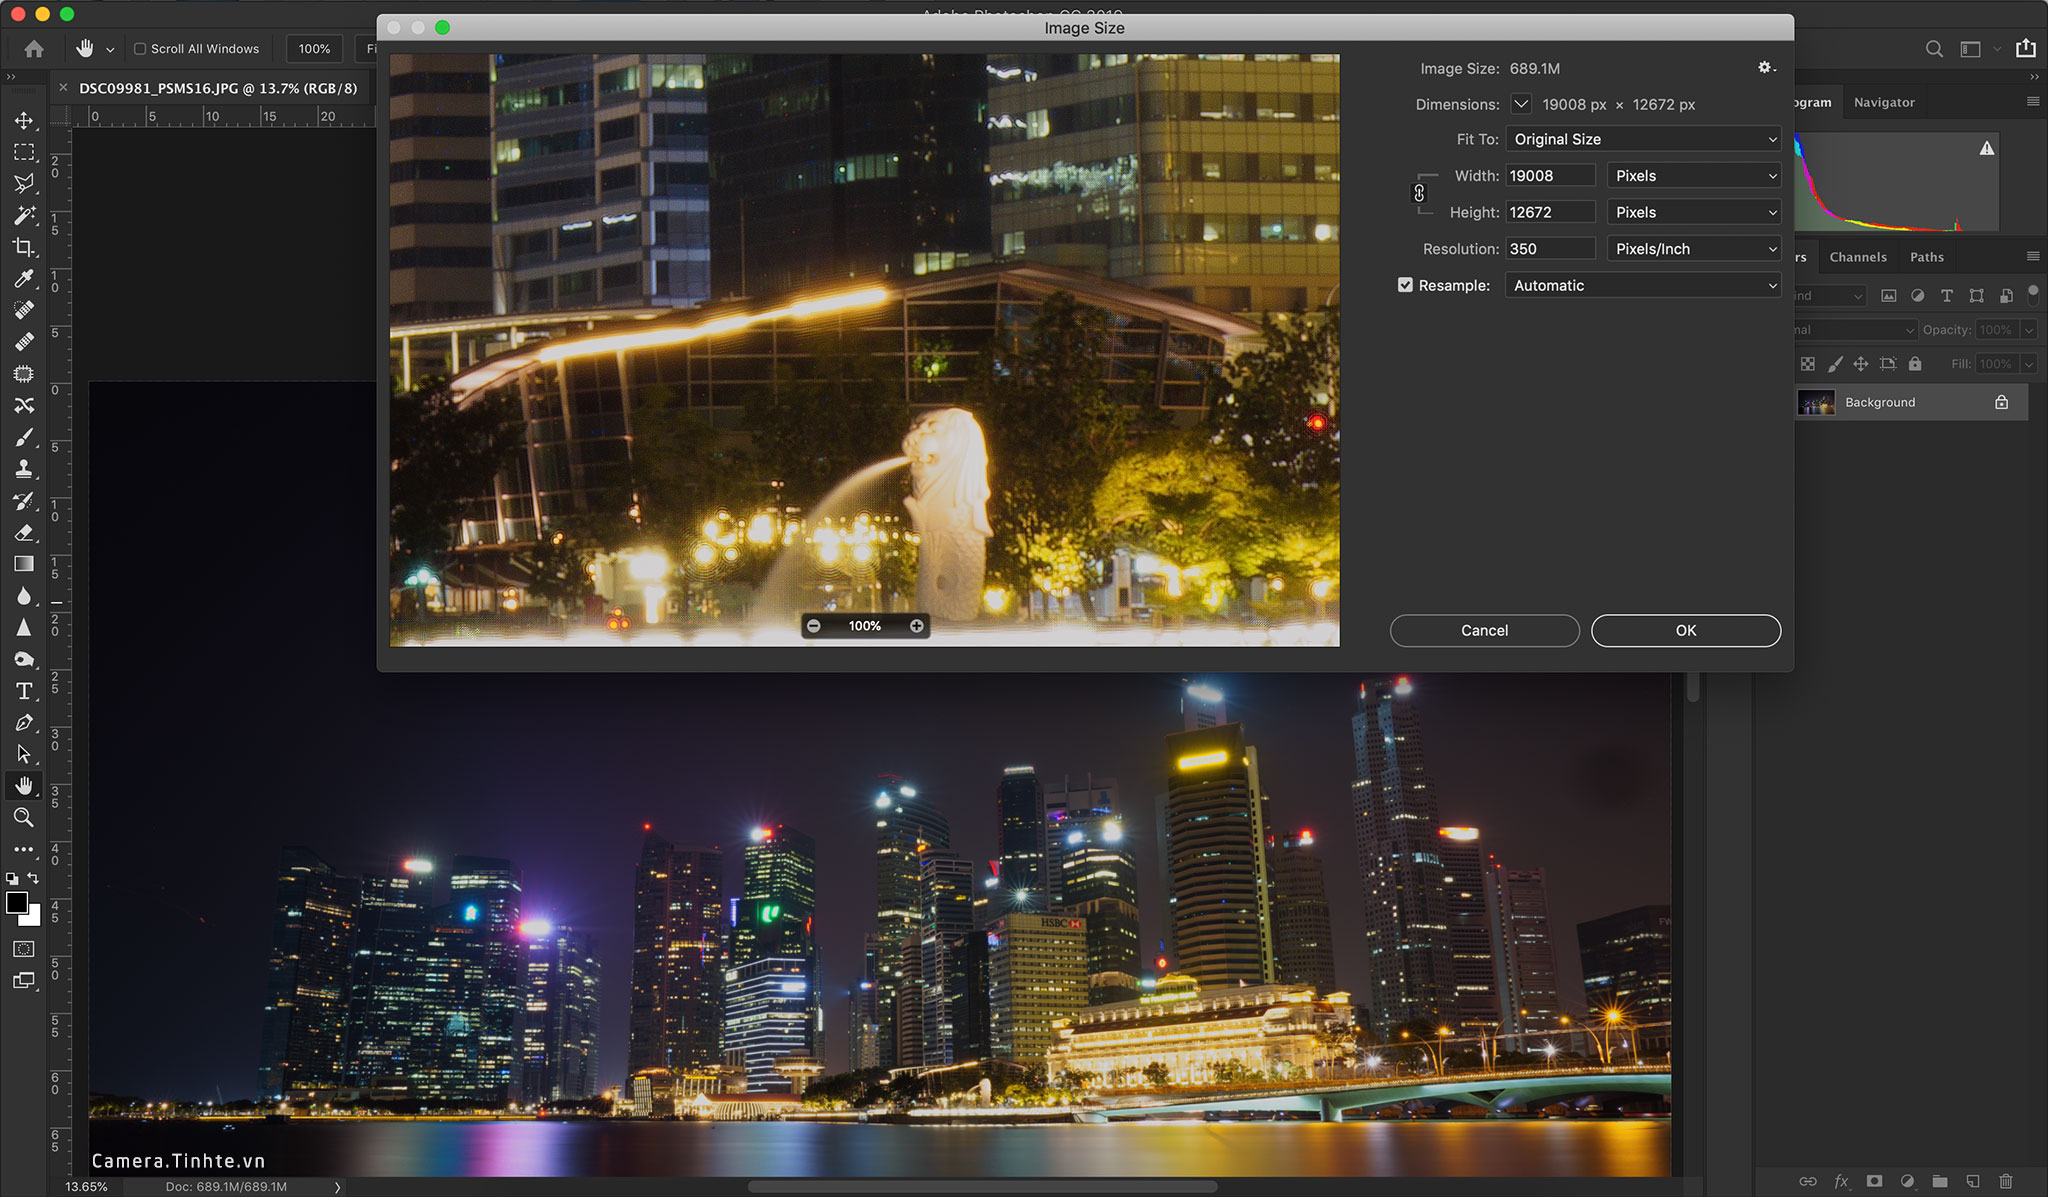
Task: Toggle Quick Mask mode
Action: pyautogui.click(x=24, y=948)
